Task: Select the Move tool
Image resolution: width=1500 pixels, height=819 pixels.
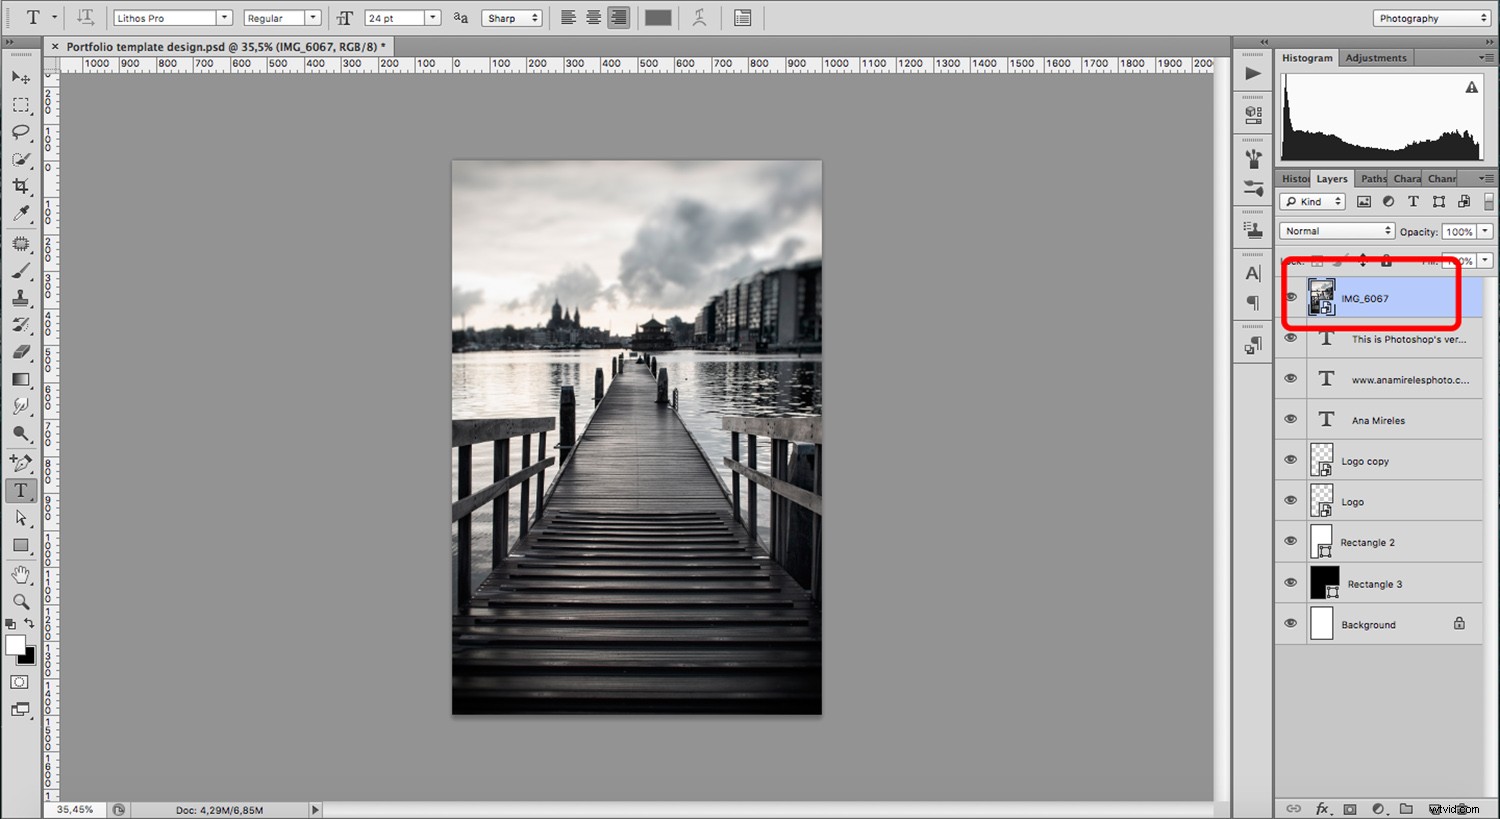Action: tap(21, 77)
